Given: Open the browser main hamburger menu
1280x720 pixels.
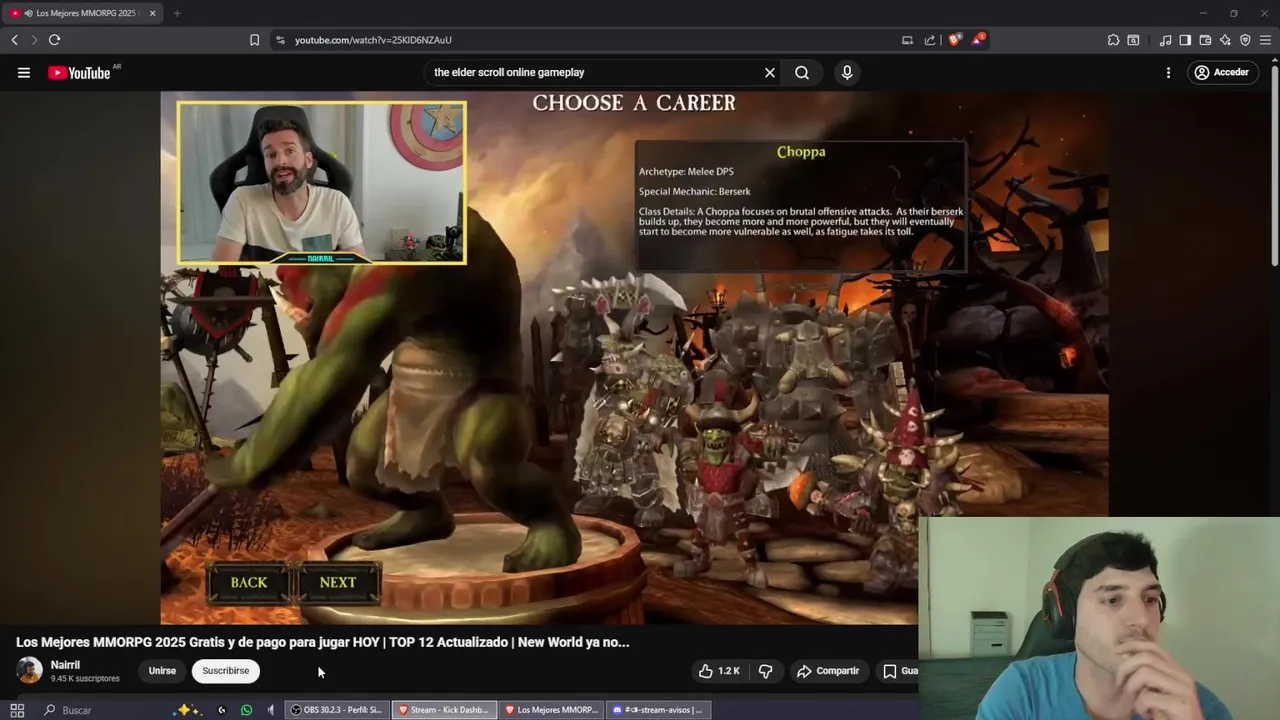Looking at the screenshot, I should click(x=1265, y=40).
